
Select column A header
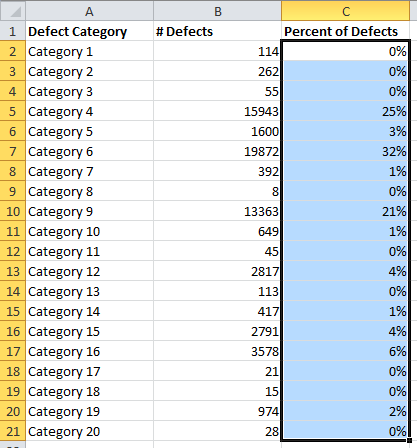pos(89,12)
